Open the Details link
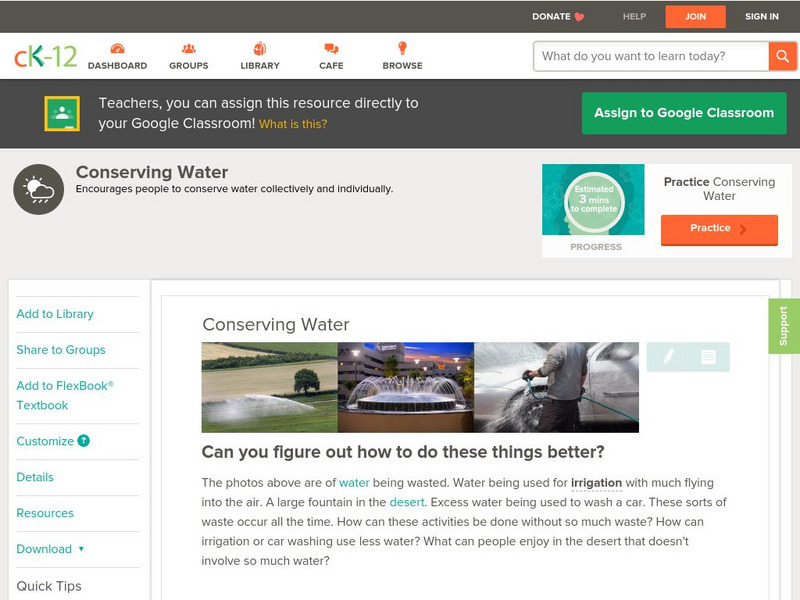Screen dimensions: 800x600 (x=35, y=477)
